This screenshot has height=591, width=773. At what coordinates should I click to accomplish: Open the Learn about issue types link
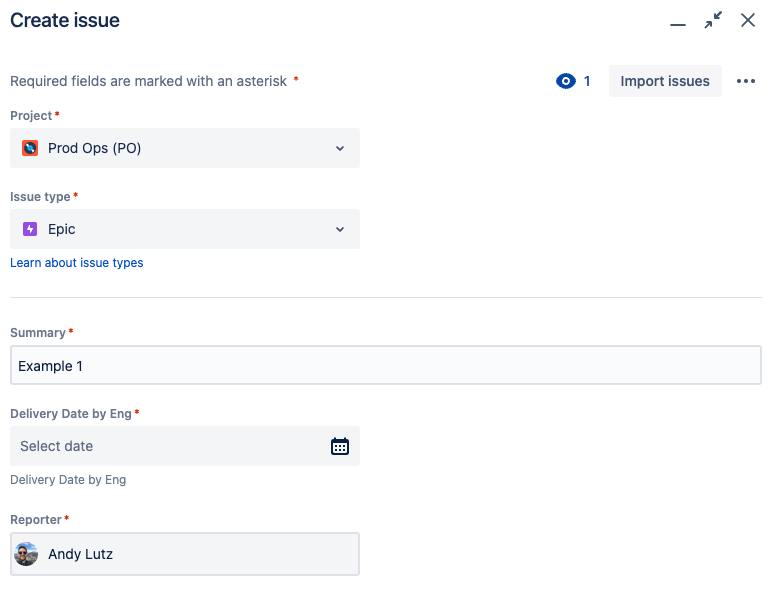pos(77,263)
